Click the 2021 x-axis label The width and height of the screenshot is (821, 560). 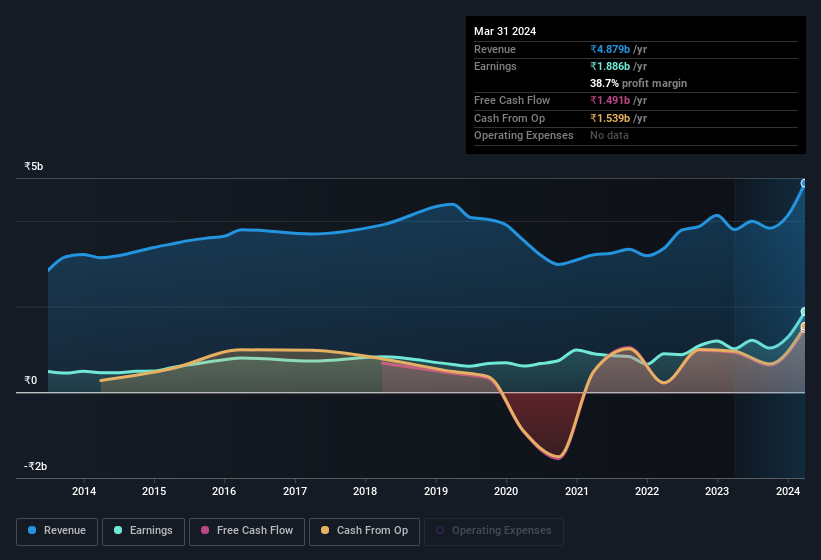(576, 491)
